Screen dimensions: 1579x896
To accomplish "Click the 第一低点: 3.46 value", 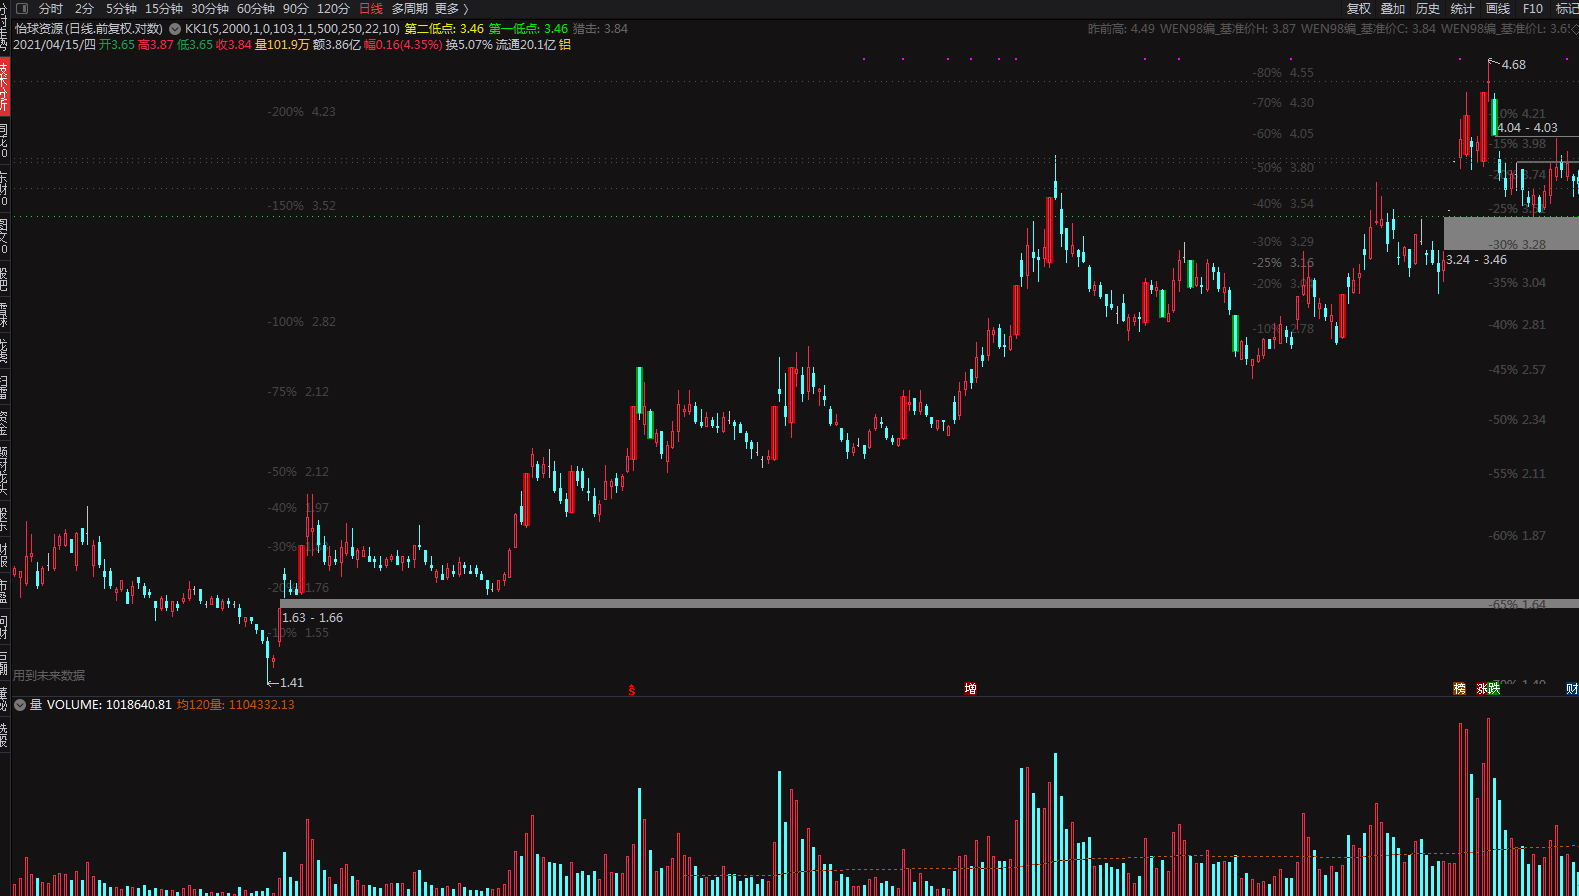I will click(x=528, y=29).
